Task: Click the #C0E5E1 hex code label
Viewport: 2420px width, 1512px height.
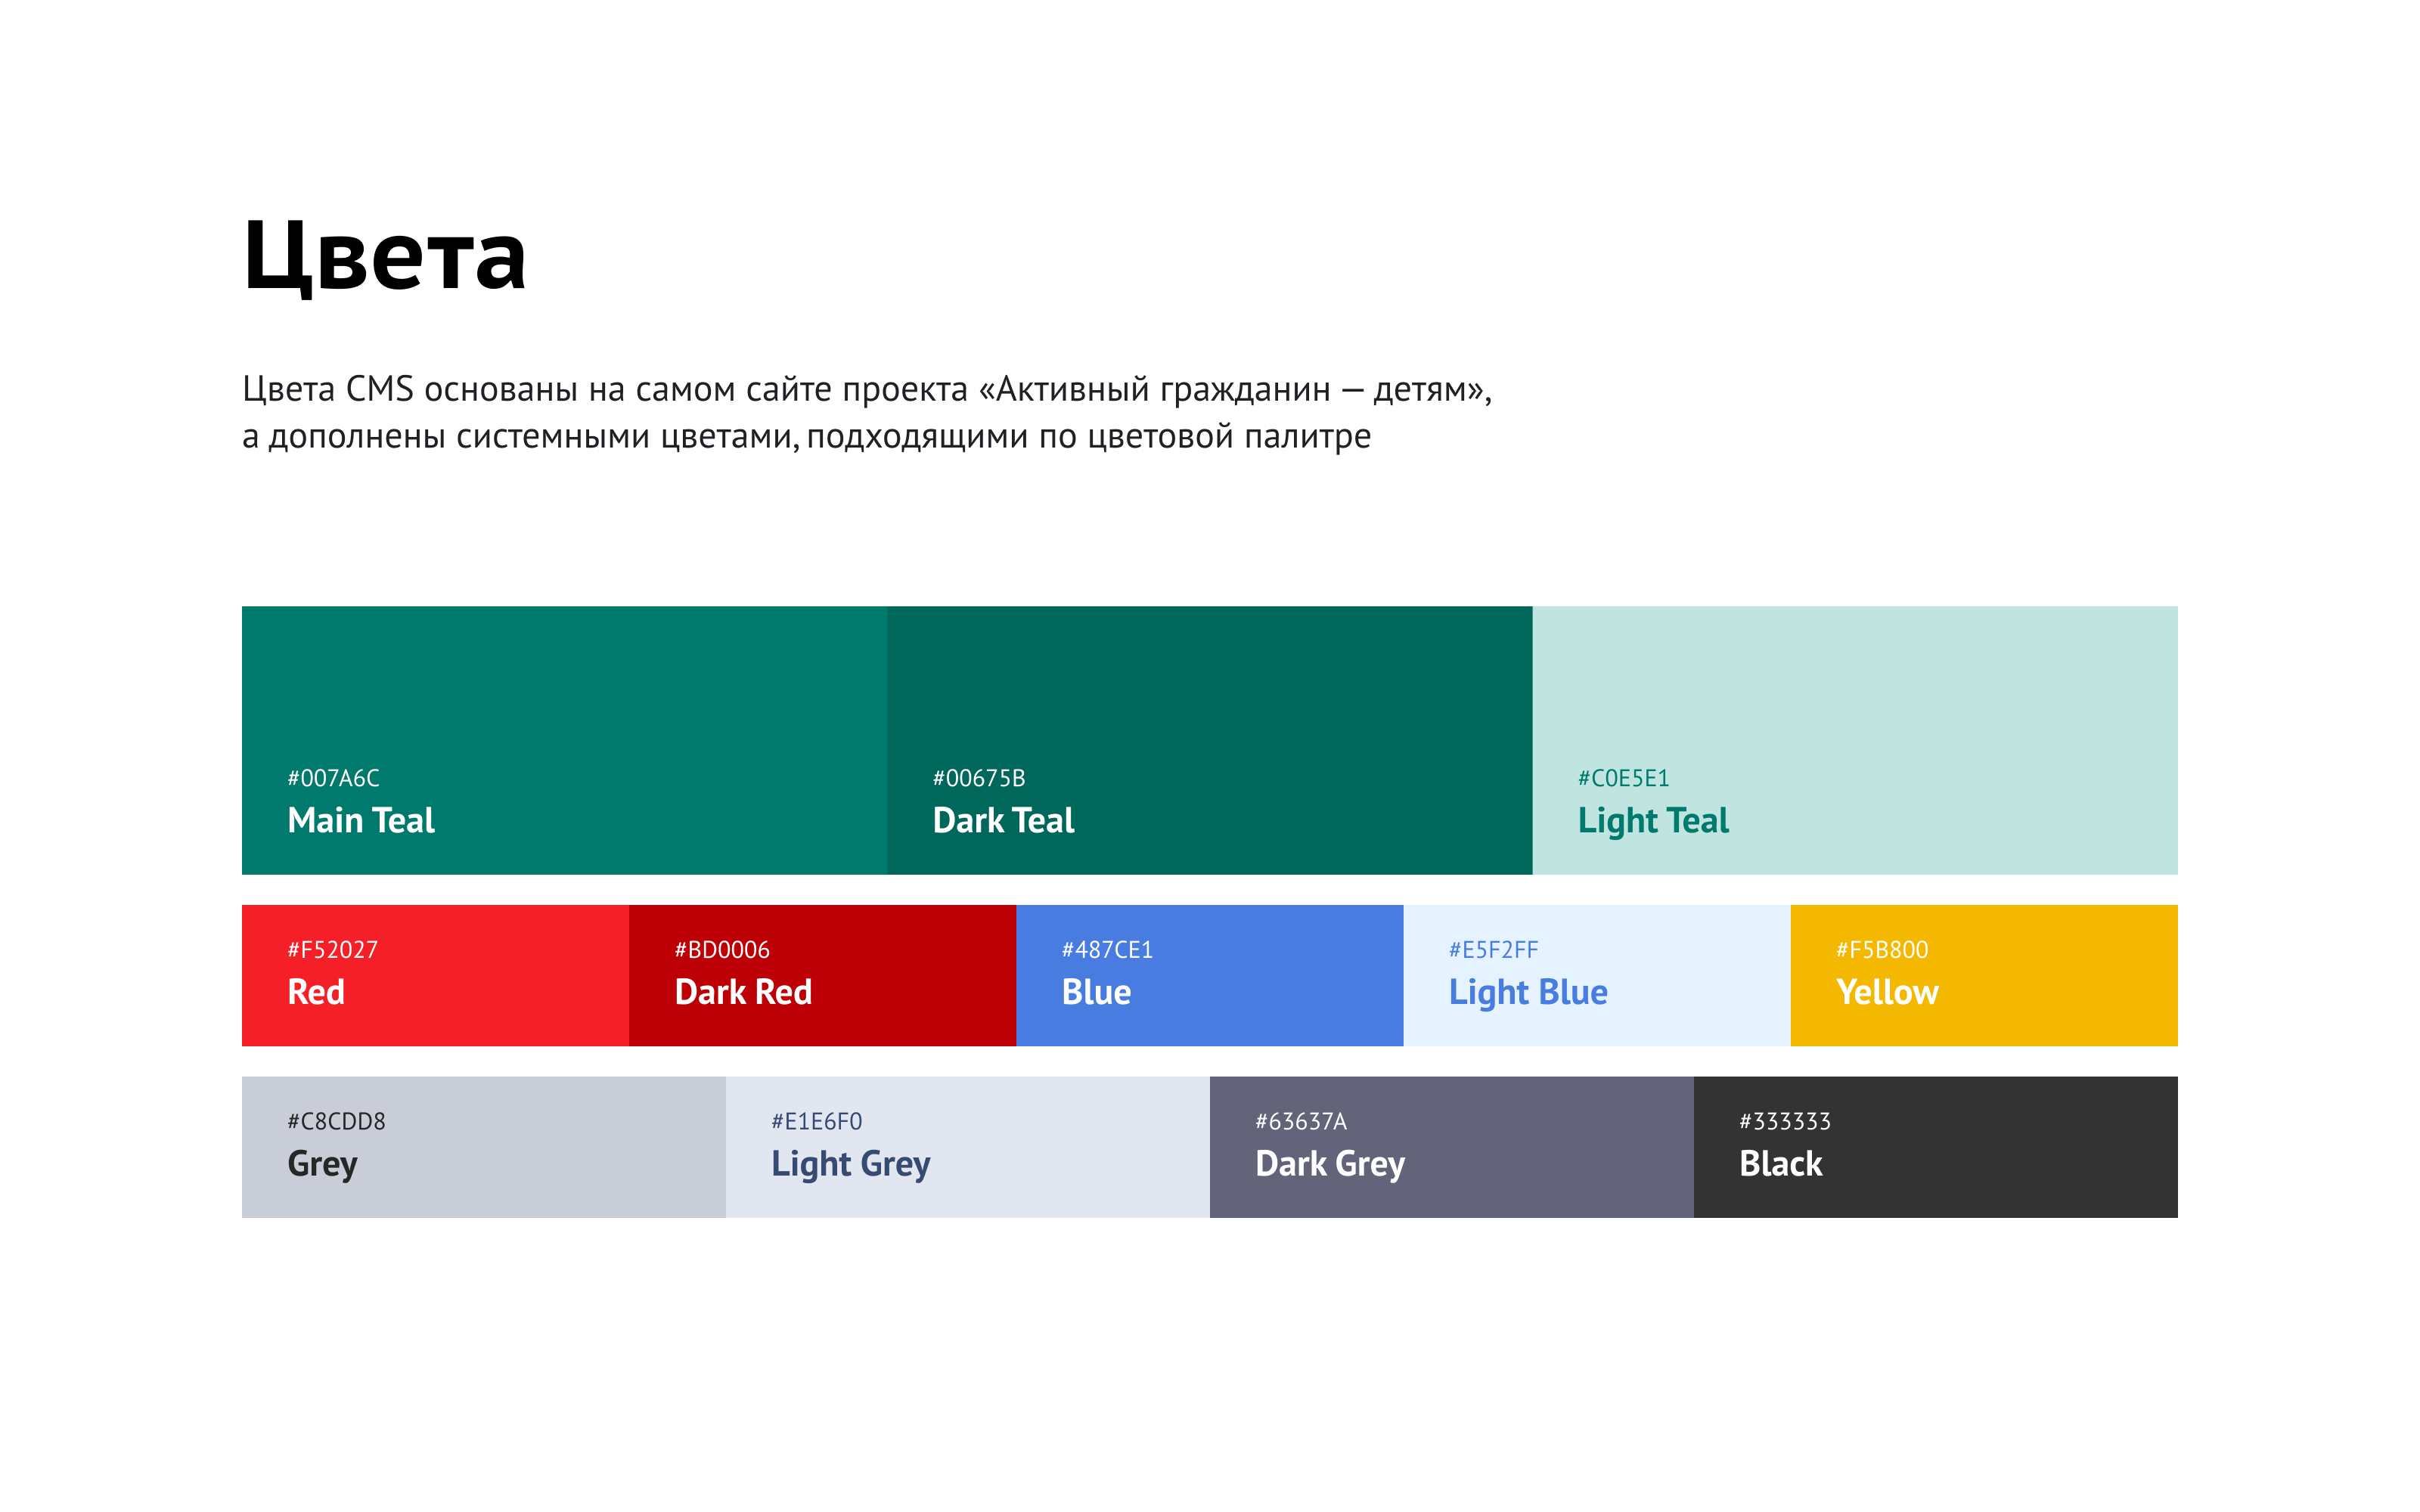Action: click(1623, 778)
